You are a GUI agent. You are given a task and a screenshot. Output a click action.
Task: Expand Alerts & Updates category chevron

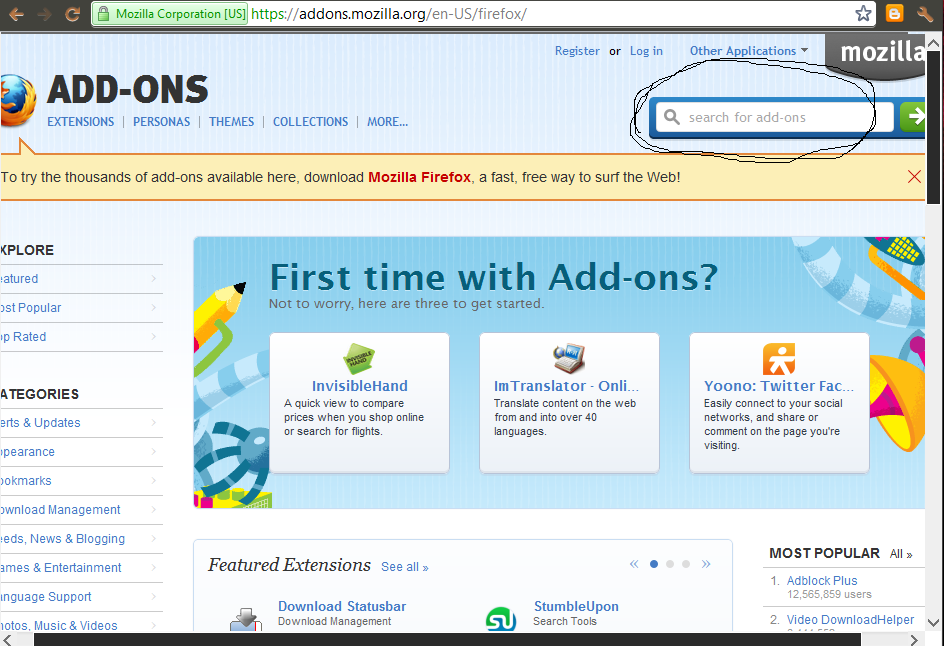click(x=154, y=423)
